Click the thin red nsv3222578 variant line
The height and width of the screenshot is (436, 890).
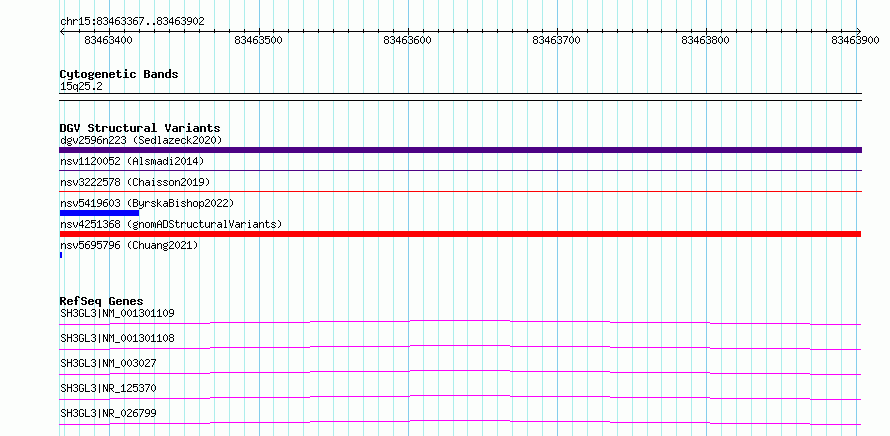pyautogui.click(x=460, y=191)
